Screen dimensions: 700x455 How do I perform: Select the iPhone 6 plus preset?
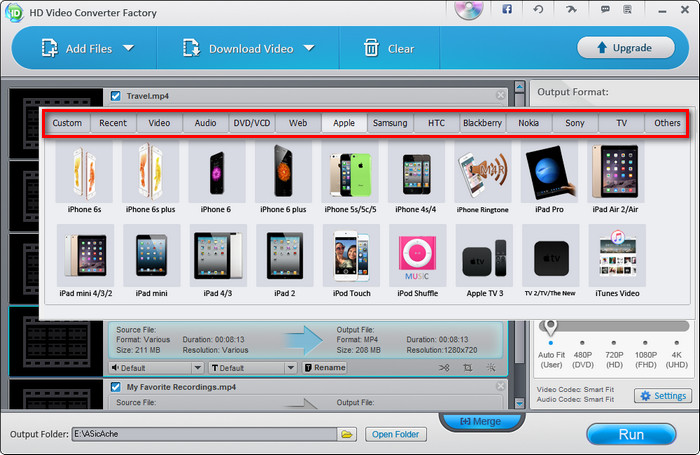283,178
